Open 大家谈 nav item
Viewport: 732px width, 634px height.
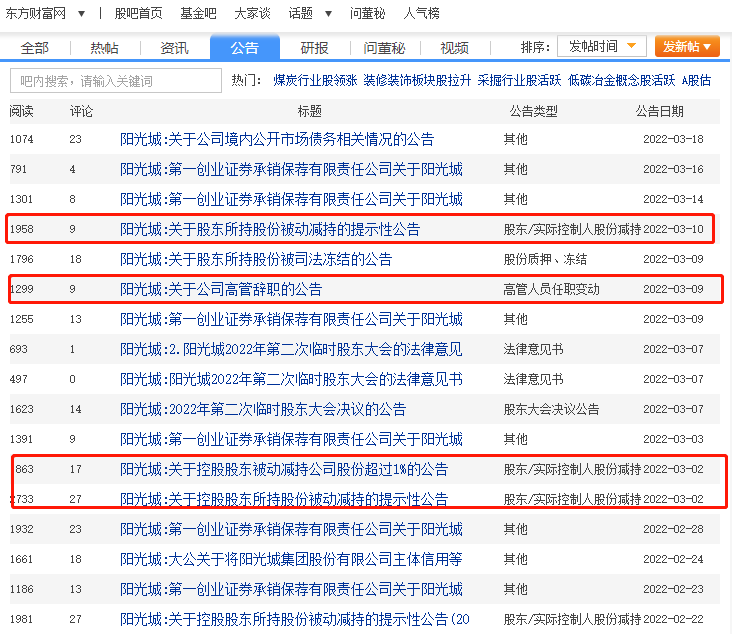(252, 14)
